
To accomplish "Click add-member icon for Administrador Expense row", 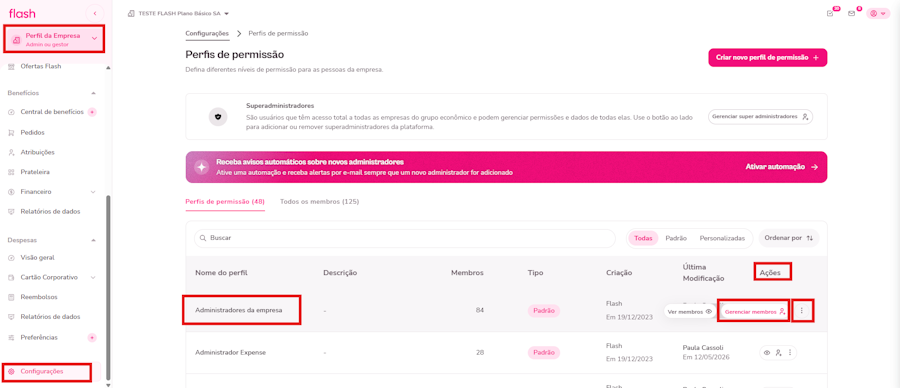I will coord(779,352).
